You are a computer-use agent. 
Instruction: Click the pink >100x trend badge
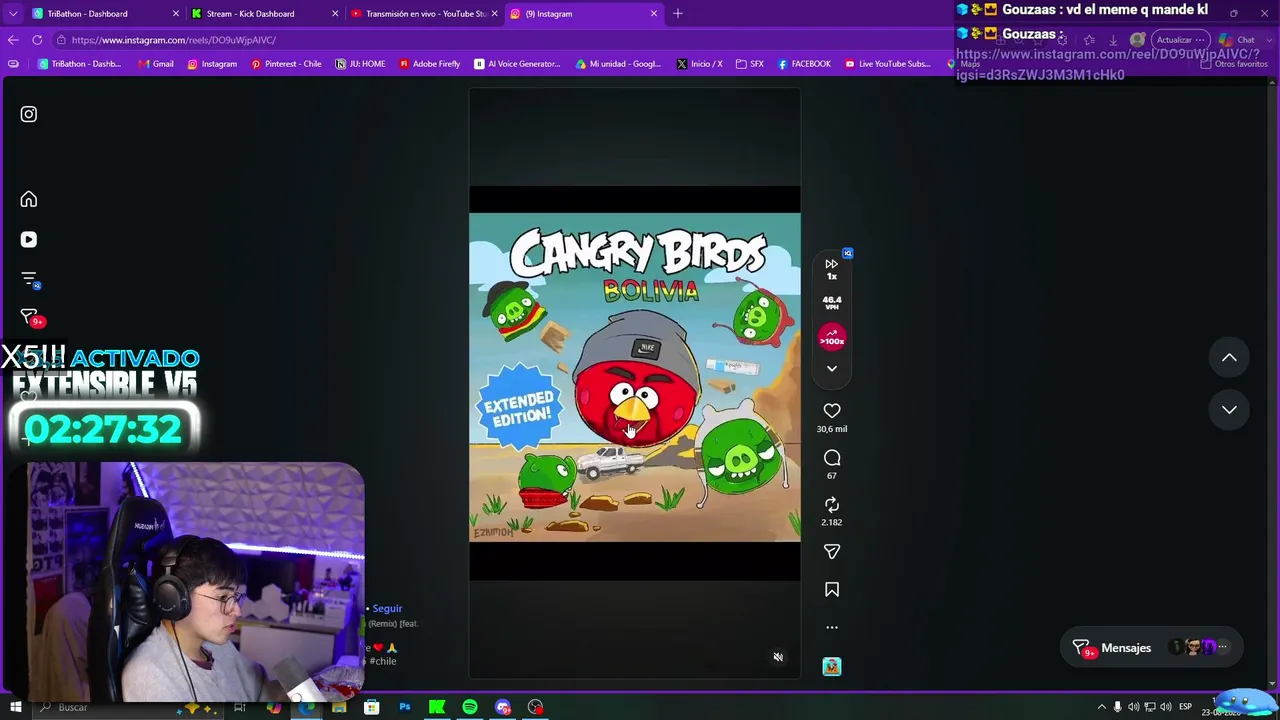[832, 338]
